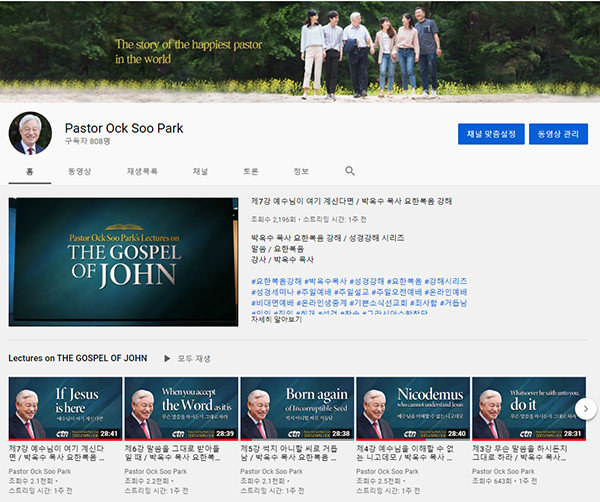Click the #기쁜소식선교회 hashtag
600x502 pixels.
[x=378, y=303]
